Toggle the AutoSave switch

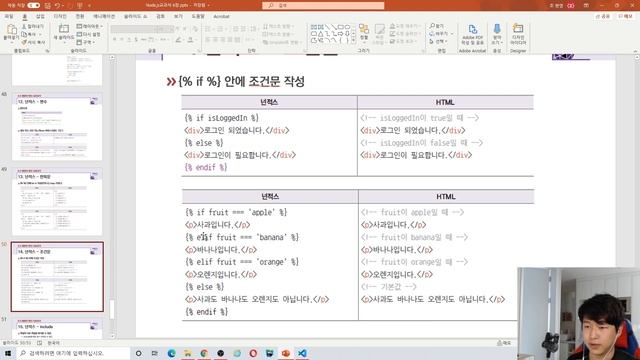(x=33, y=5)
